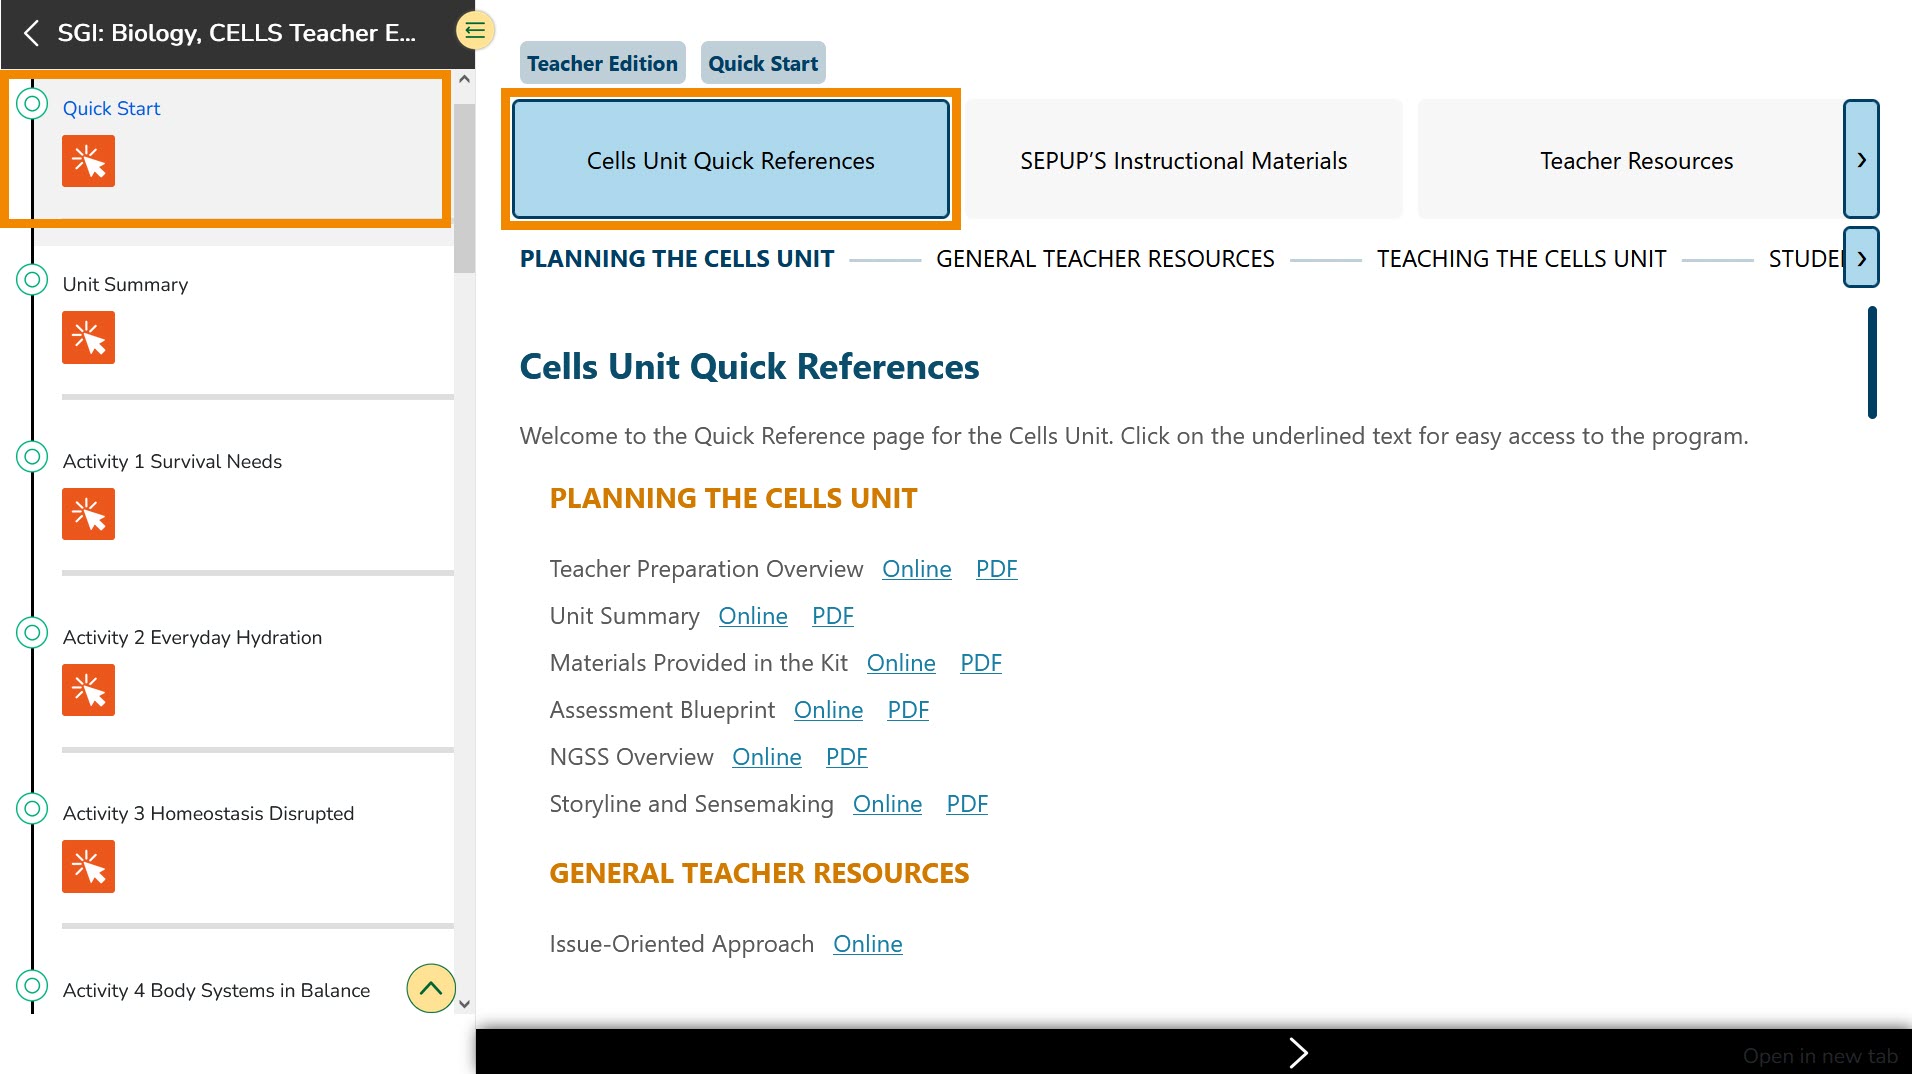Click the click icon for Activity 1 Survival Needs
Screen dimensions: 1912x1074
click(88, 513)
